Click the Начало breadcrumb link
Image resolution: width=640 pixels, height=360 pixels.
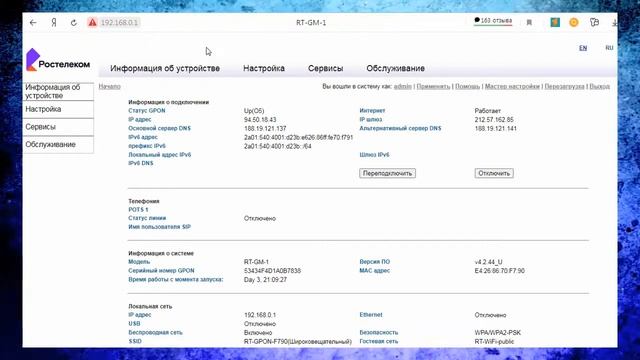click(109, 87)
